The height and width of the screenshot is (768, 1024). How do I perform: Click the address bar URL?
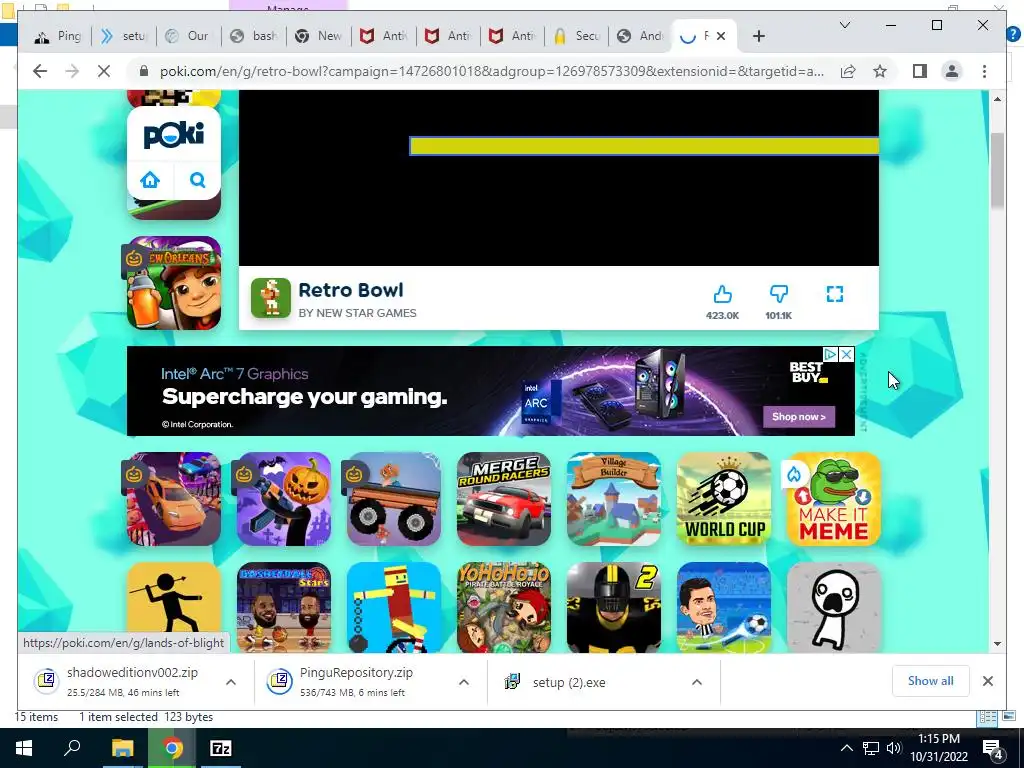pos(491,71)
